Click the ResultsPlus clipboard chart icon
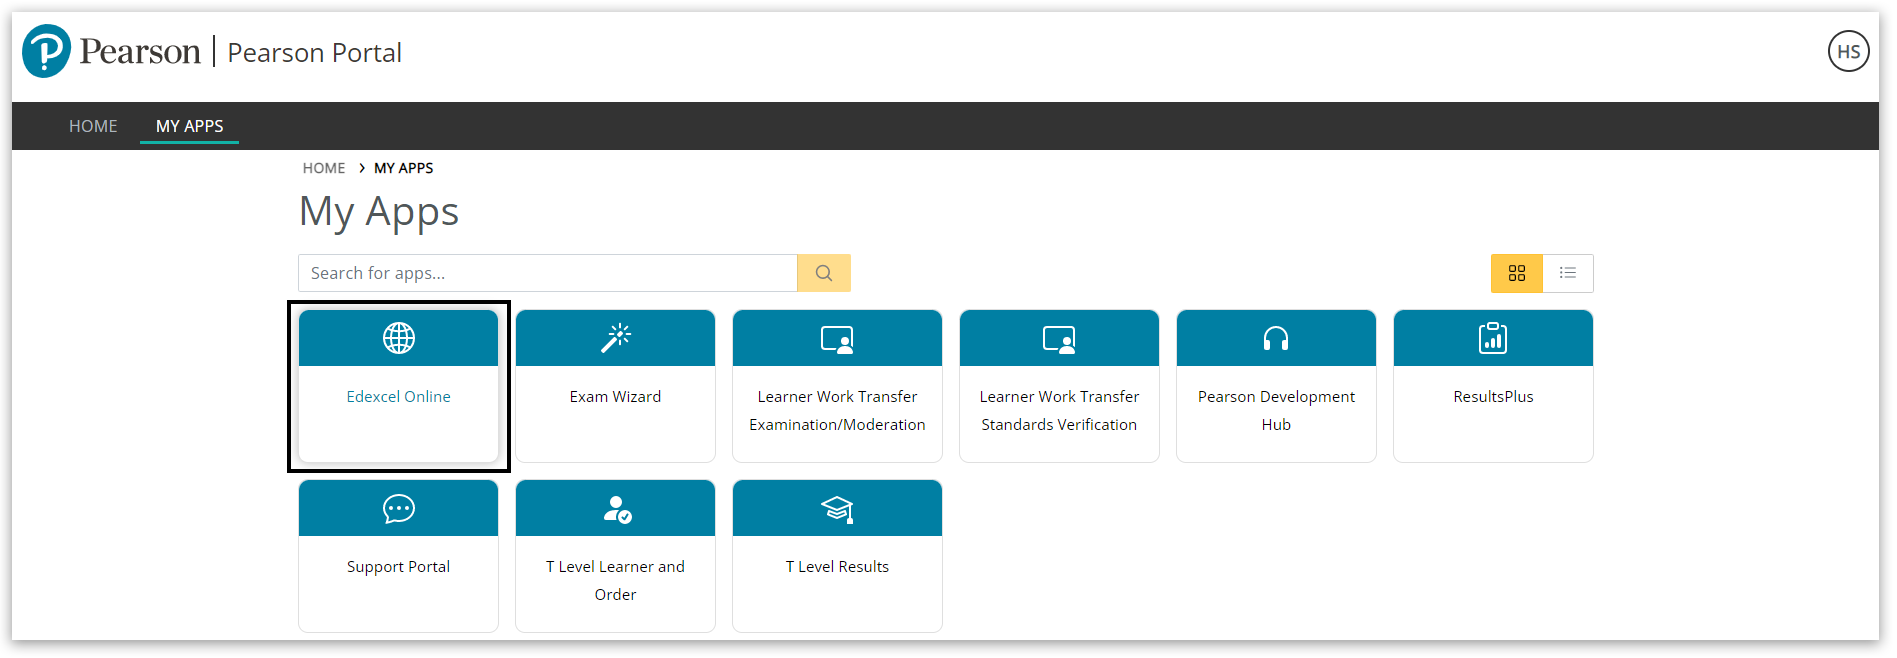 [x=1493, y=338]
